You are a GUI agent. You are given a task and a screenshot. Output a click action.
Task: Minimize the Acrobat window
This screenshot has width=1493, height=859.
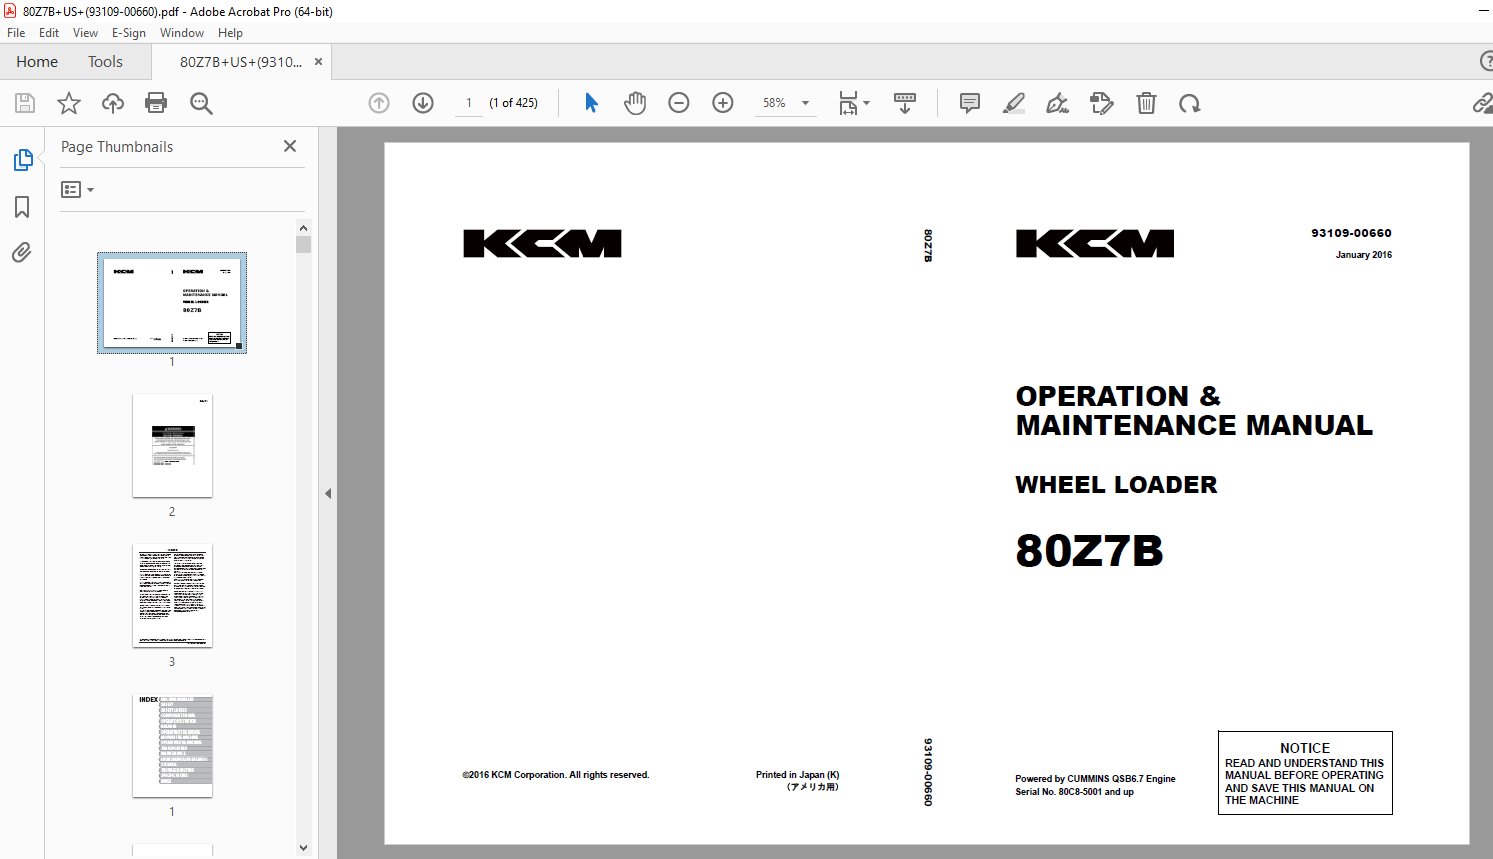(1483, 11)
